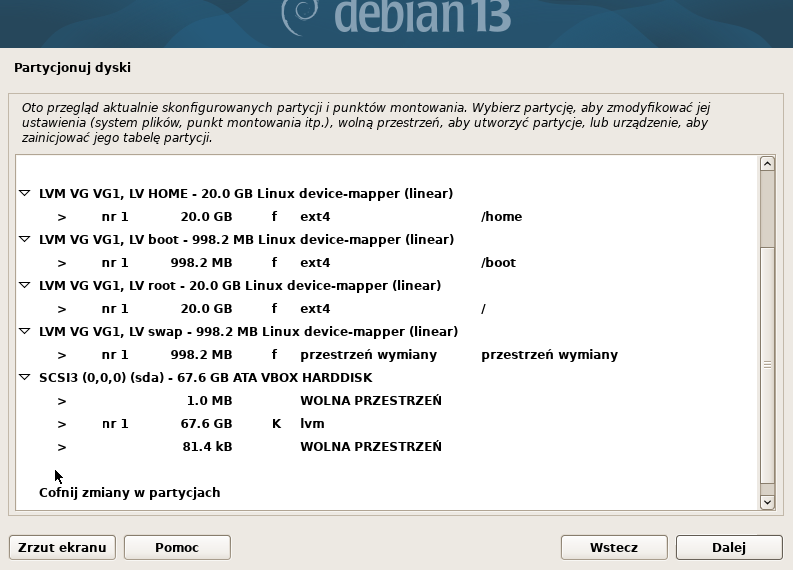Image resolution: width=793 pixels, height=570 pixels.
Task: Collapse the SCSI3 sda hard disk entry
Action: [25, 378]
